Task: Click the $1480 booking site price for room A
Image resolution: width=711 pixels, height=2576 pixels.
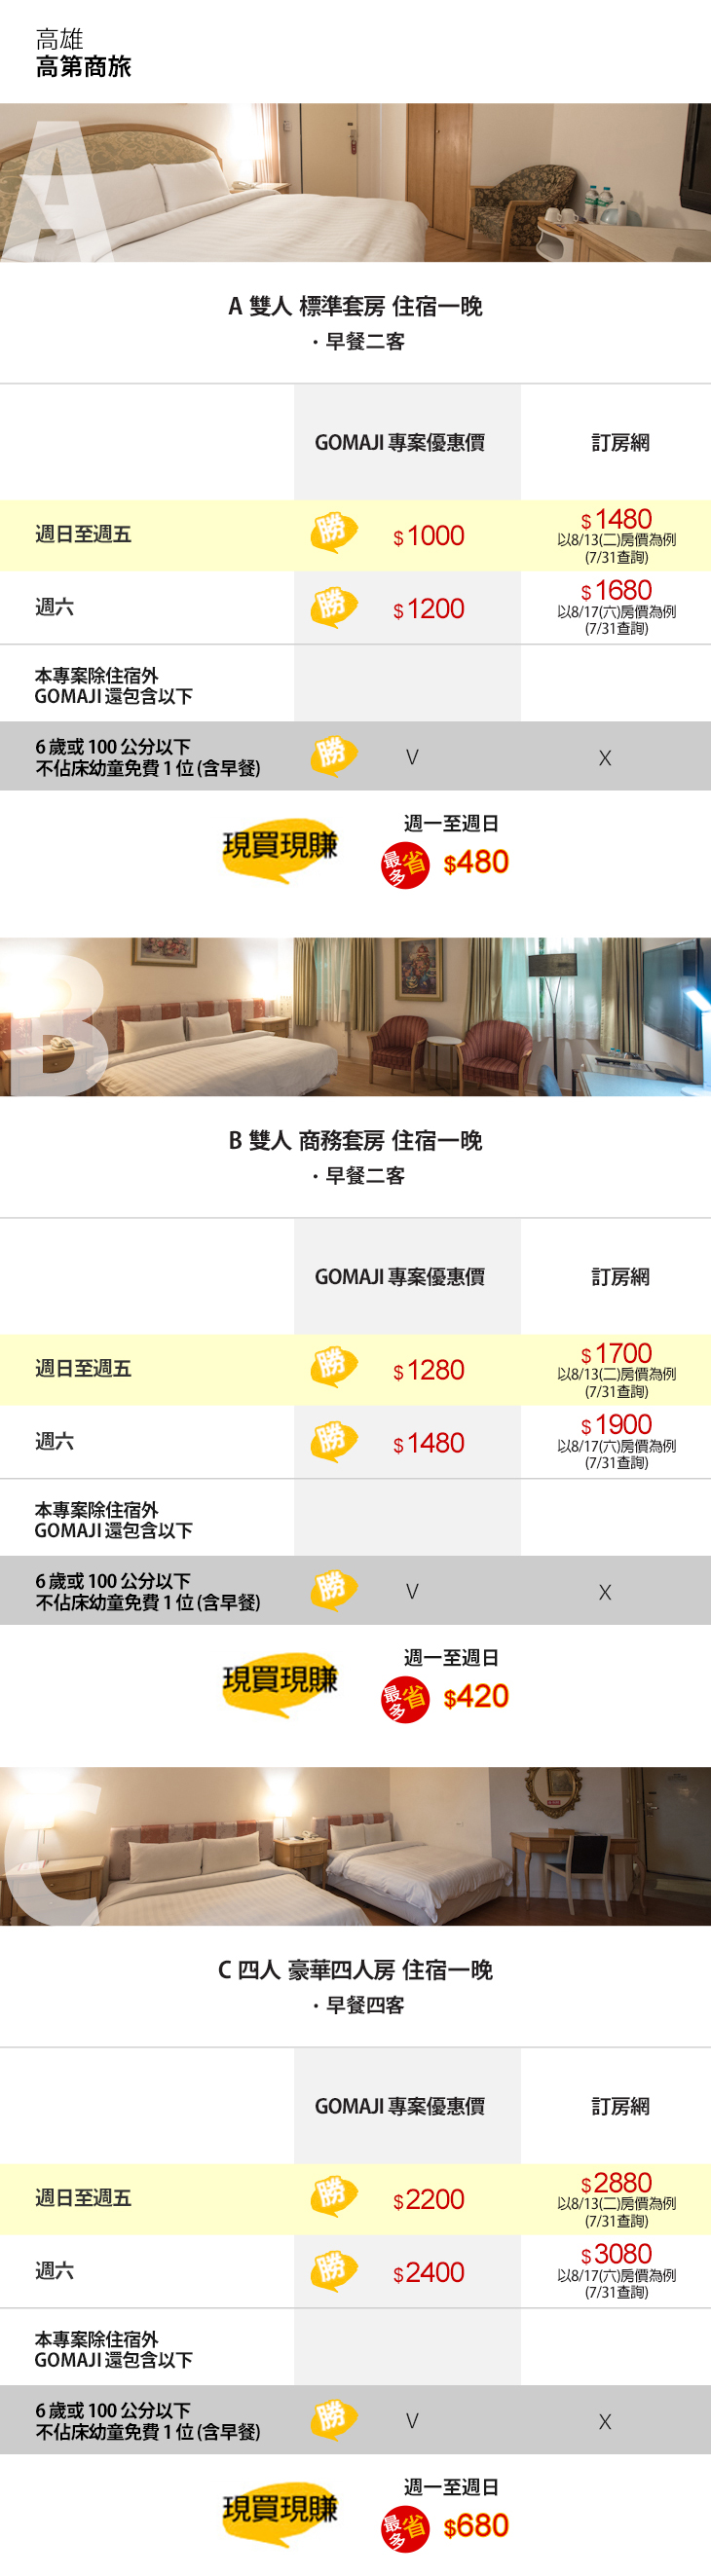Action: click(x=616, y=520)
